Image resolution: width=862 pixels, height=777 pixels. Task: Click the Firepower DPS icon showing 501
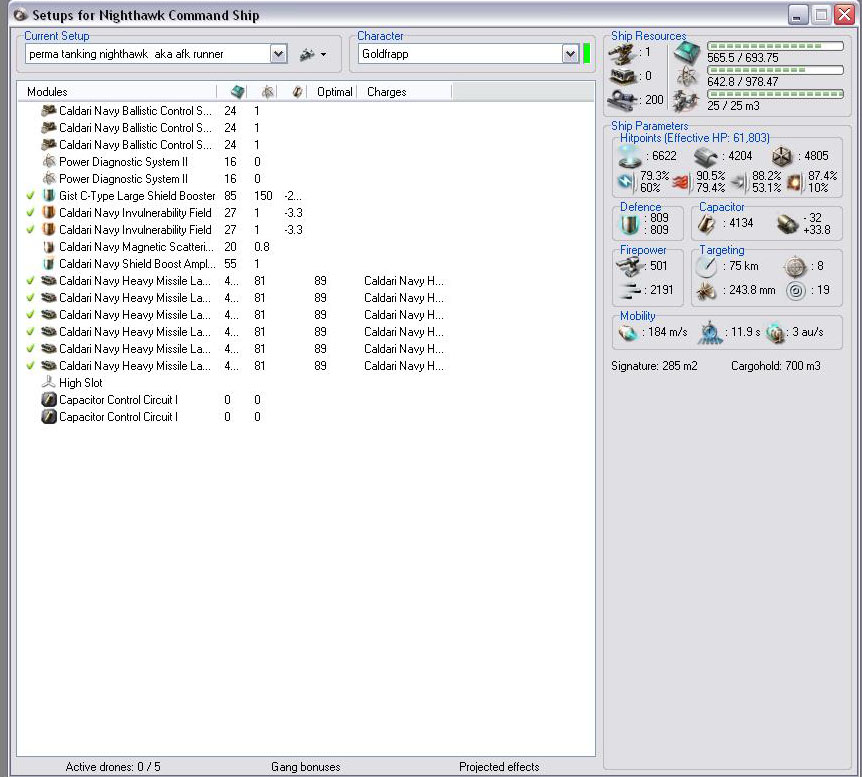629,266
